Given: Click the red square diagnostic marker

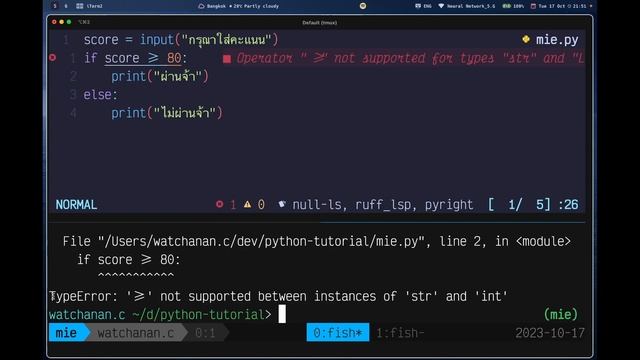Looking at the screenshot, I should (x=227, y=59).
